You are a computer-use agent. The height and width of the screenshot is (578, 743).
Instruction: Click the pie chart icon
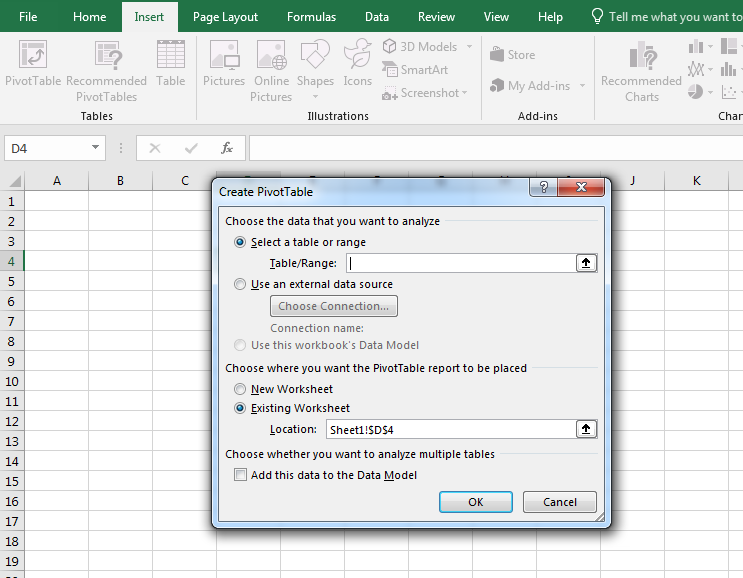coord(695,91)
